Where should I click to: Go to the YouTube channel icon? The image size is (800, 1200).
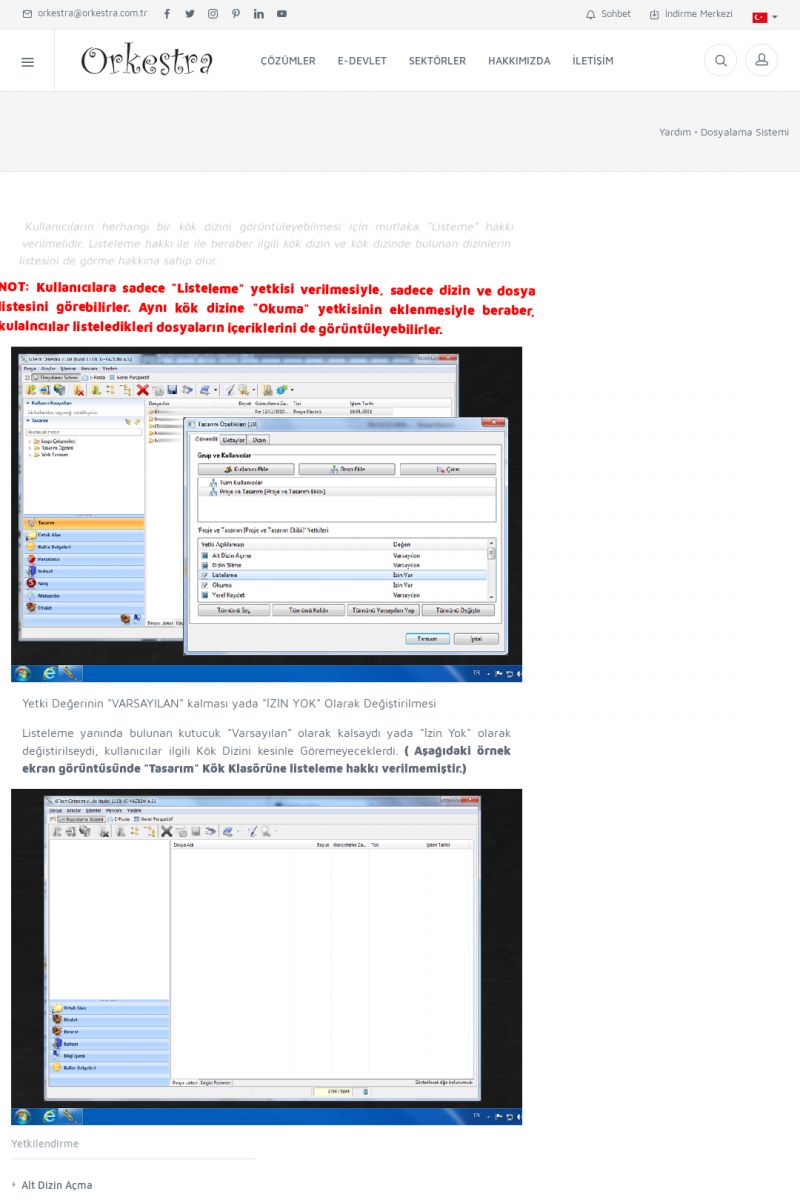pyautogui.click(x=282, y=14)
